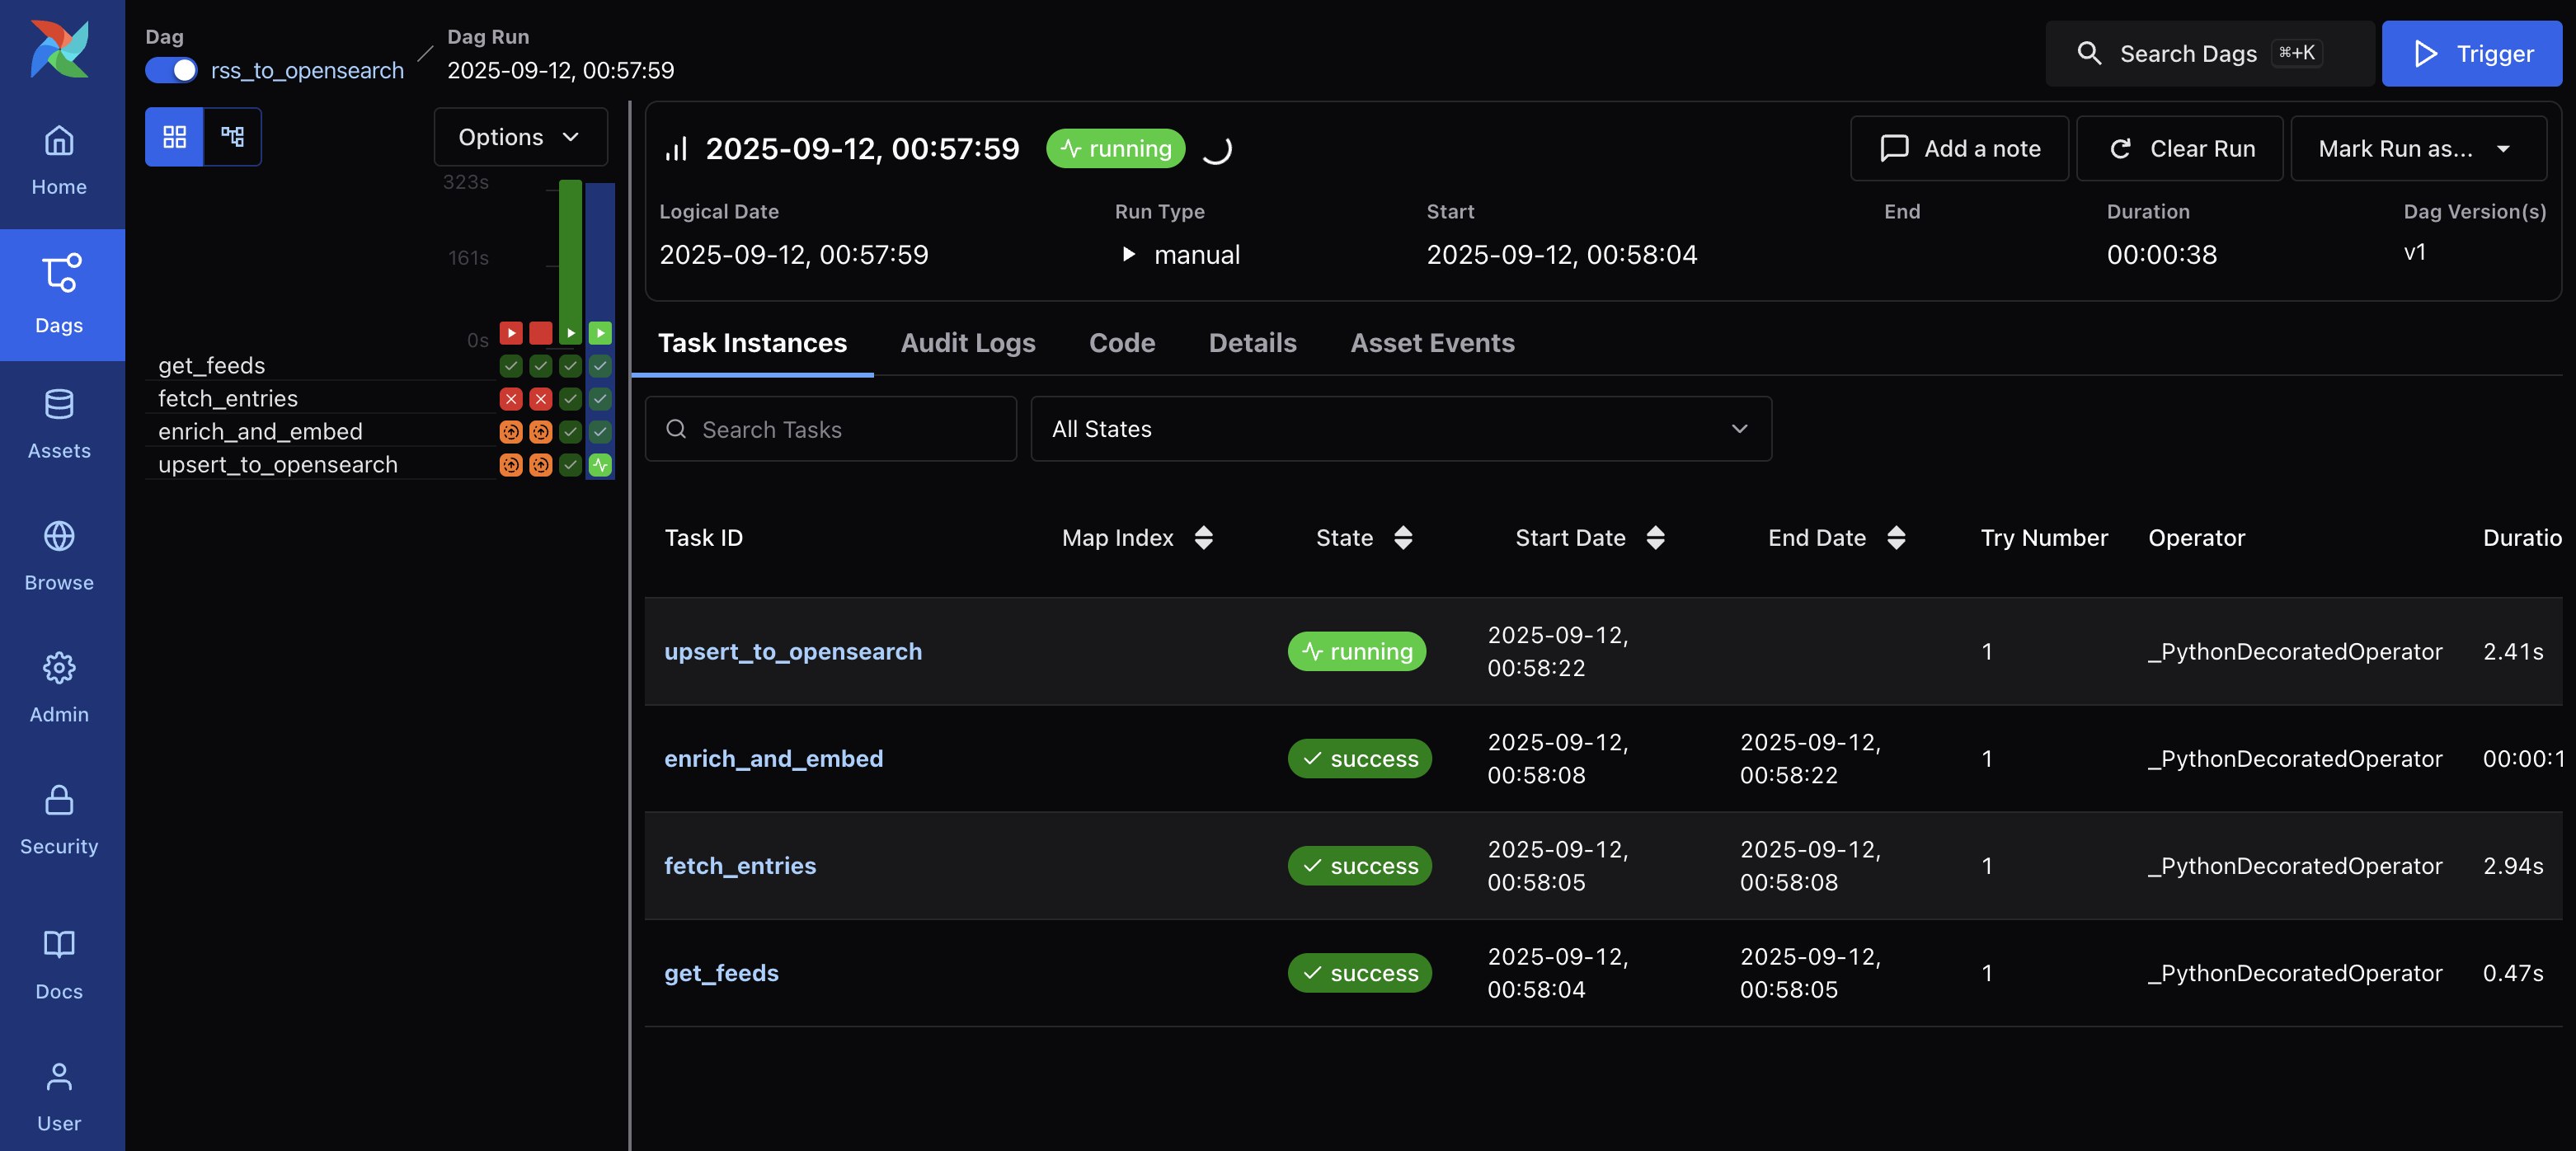Image resolution: width=2576 pixels, height=1151 pixels.
Task: Select the grid view toggle button
Action: pos(174,136)
